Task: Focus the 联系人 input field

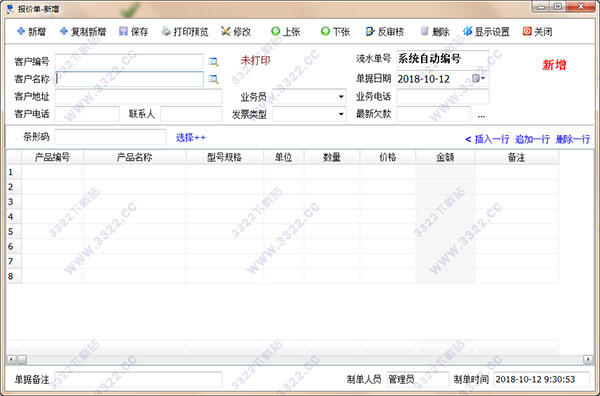Action: pyautogui.click(x=191, y=114)
